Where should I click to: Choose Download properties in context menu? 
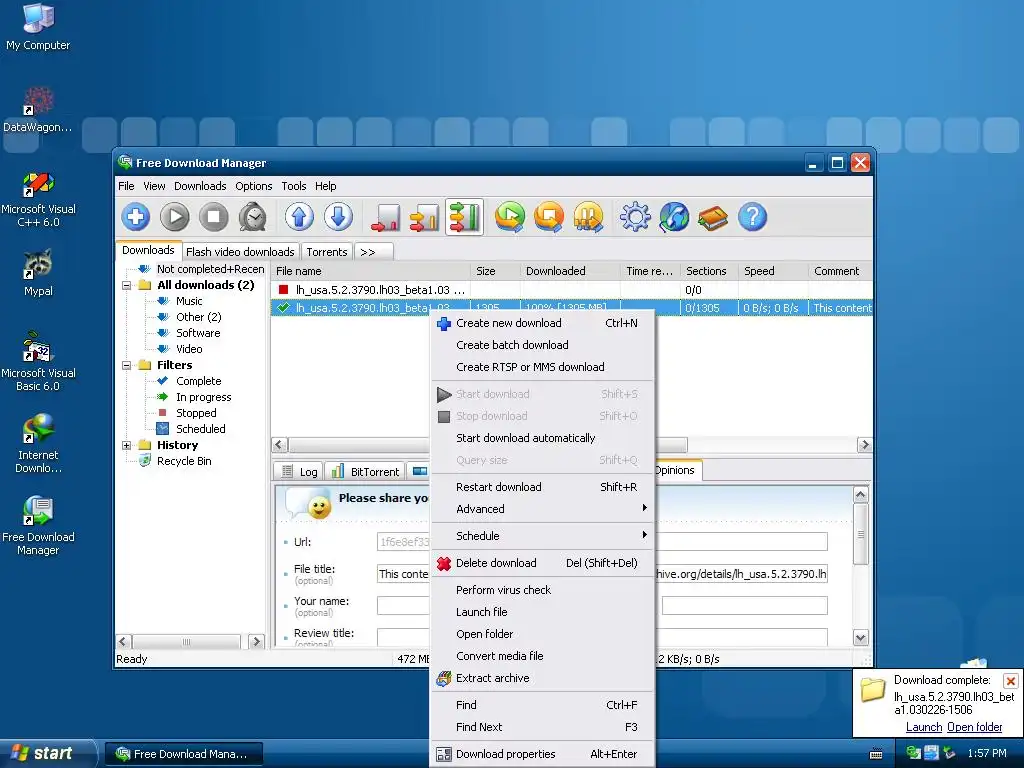tap(542, 754)
